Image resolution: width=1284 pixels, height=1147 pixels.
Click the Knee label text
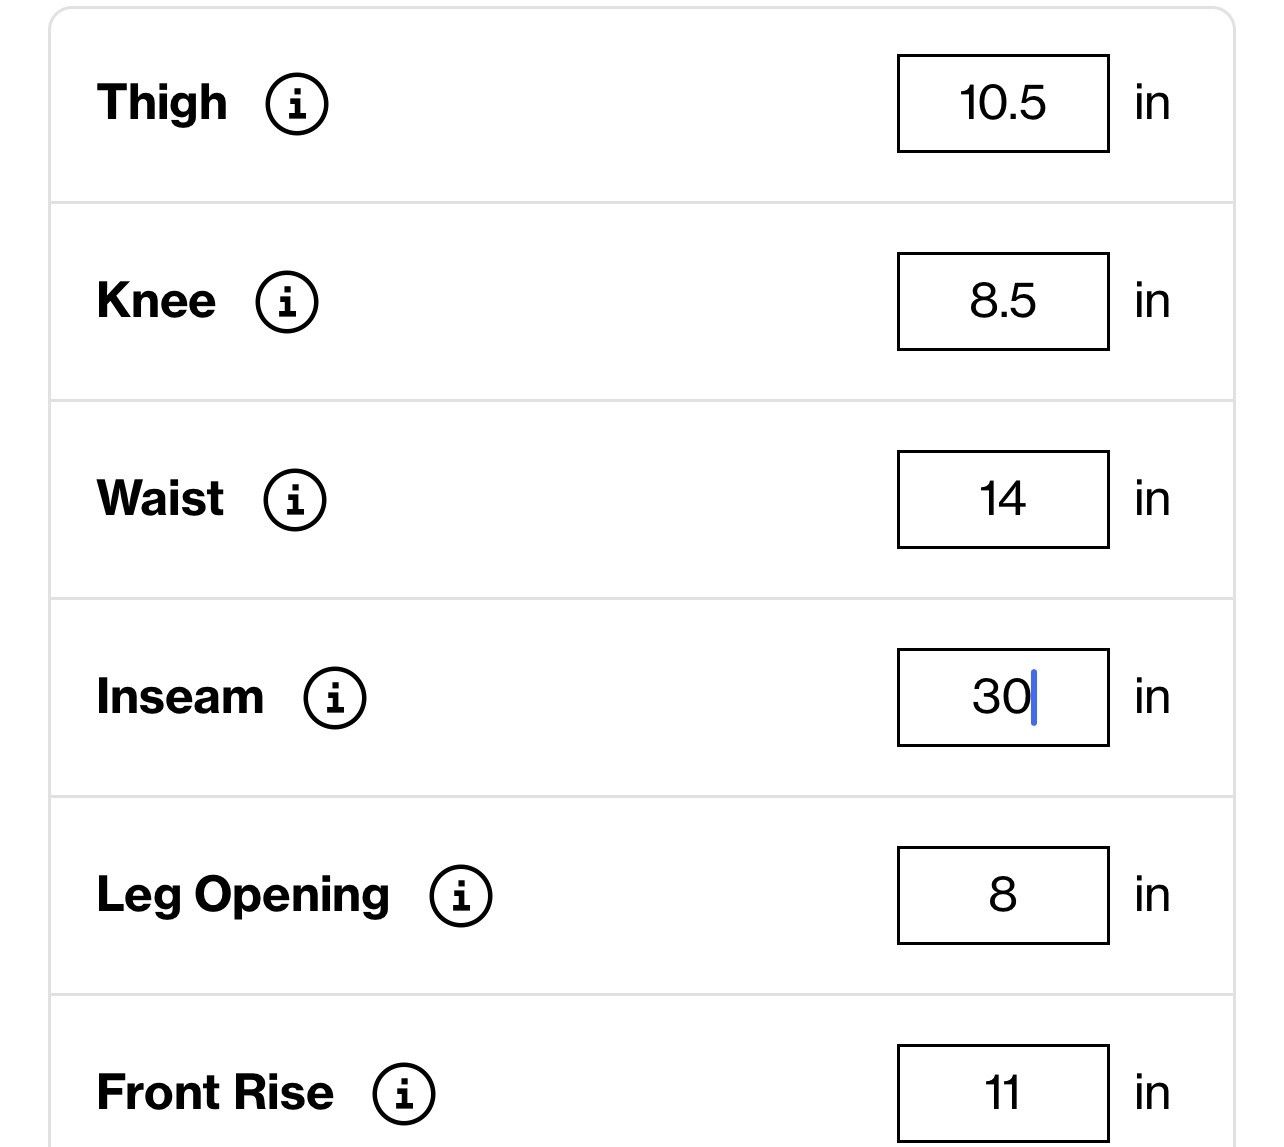coord(156,301)
